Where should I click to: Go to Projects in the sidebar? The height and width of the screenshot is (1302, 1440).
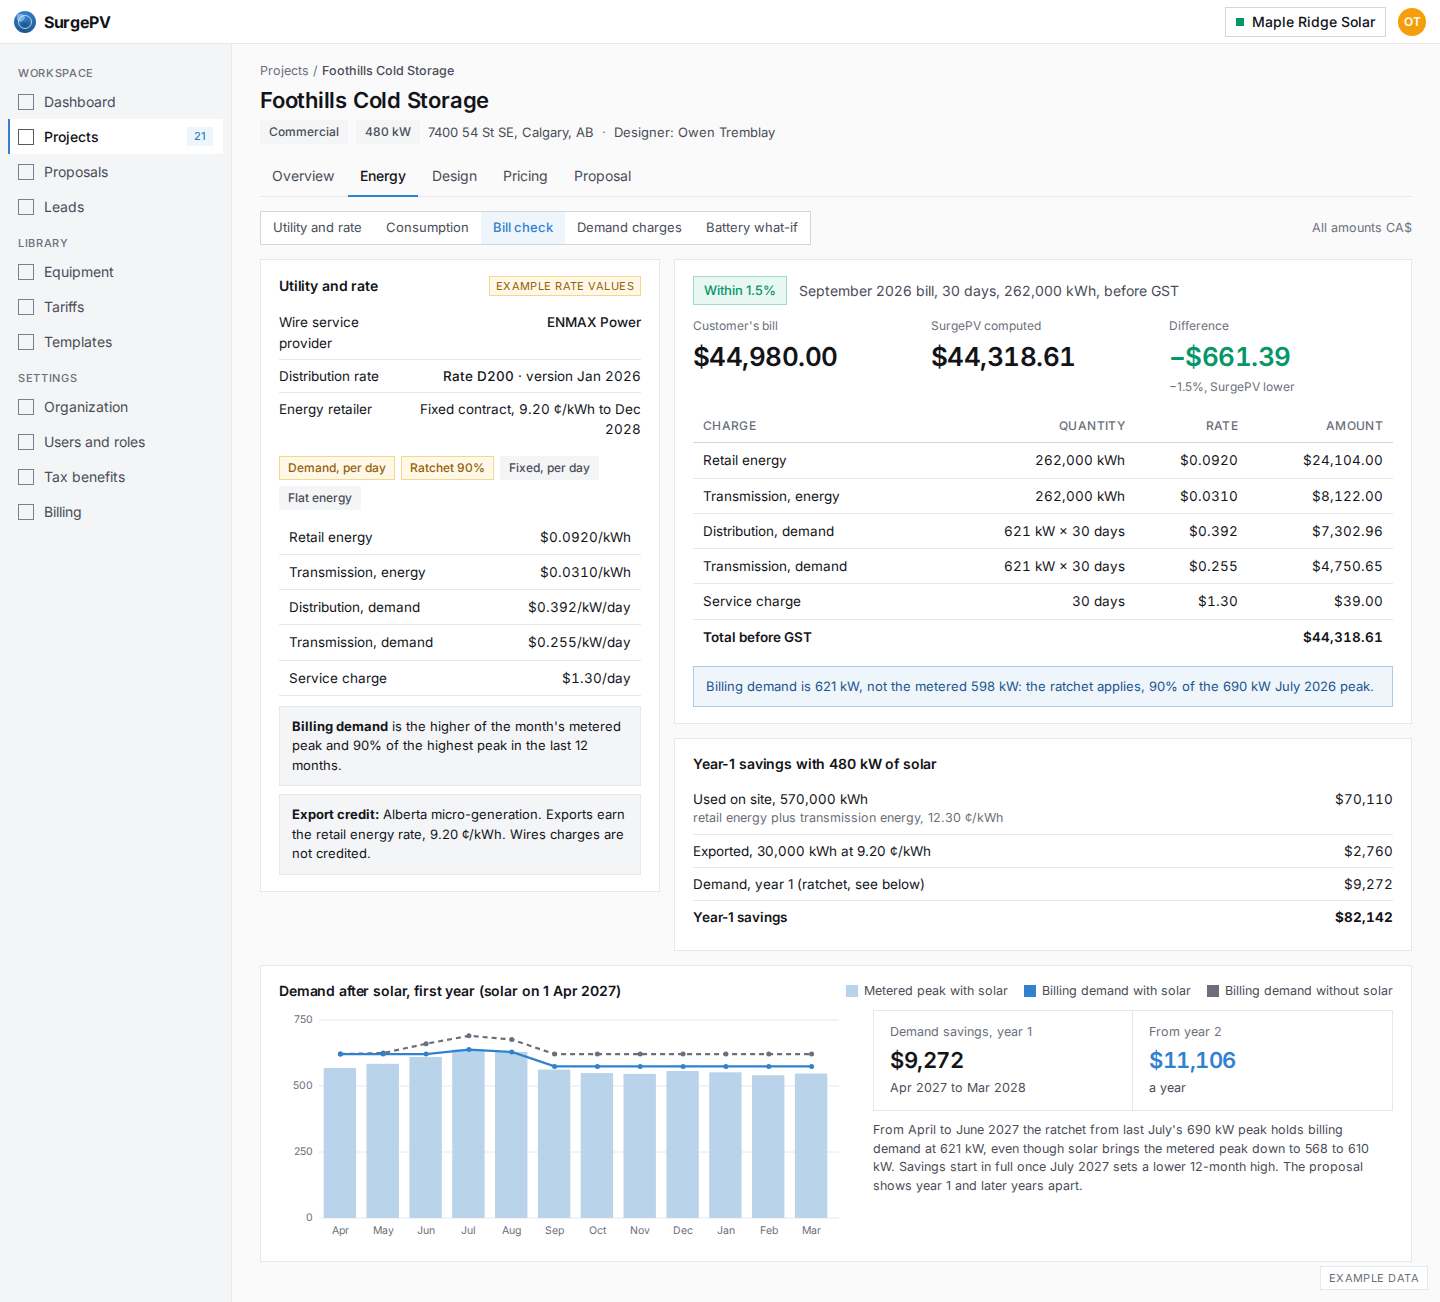[115, 137]
